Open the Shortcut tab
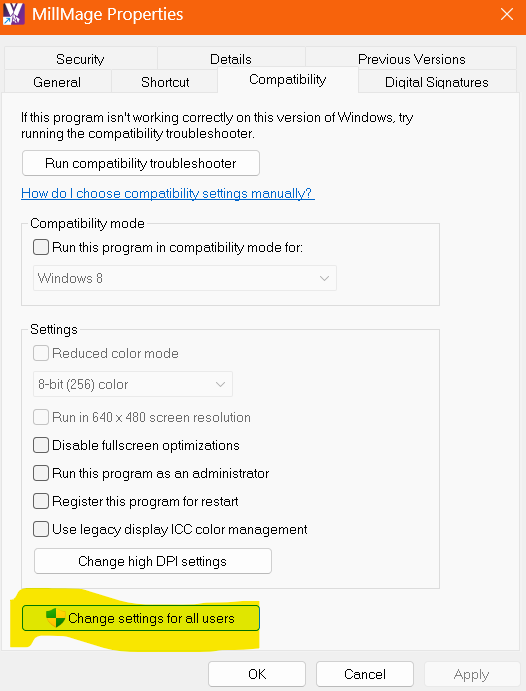The height and width of the screenshot is (691, 526). coord(165,82)
